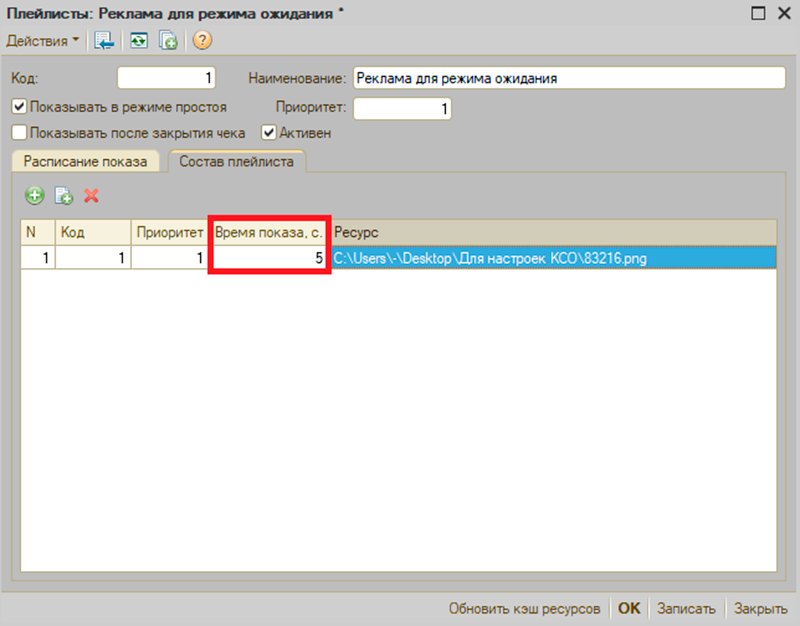Delete the selected row with the red X icon
Screen dimensions: 800x626
tap(91, 195)
